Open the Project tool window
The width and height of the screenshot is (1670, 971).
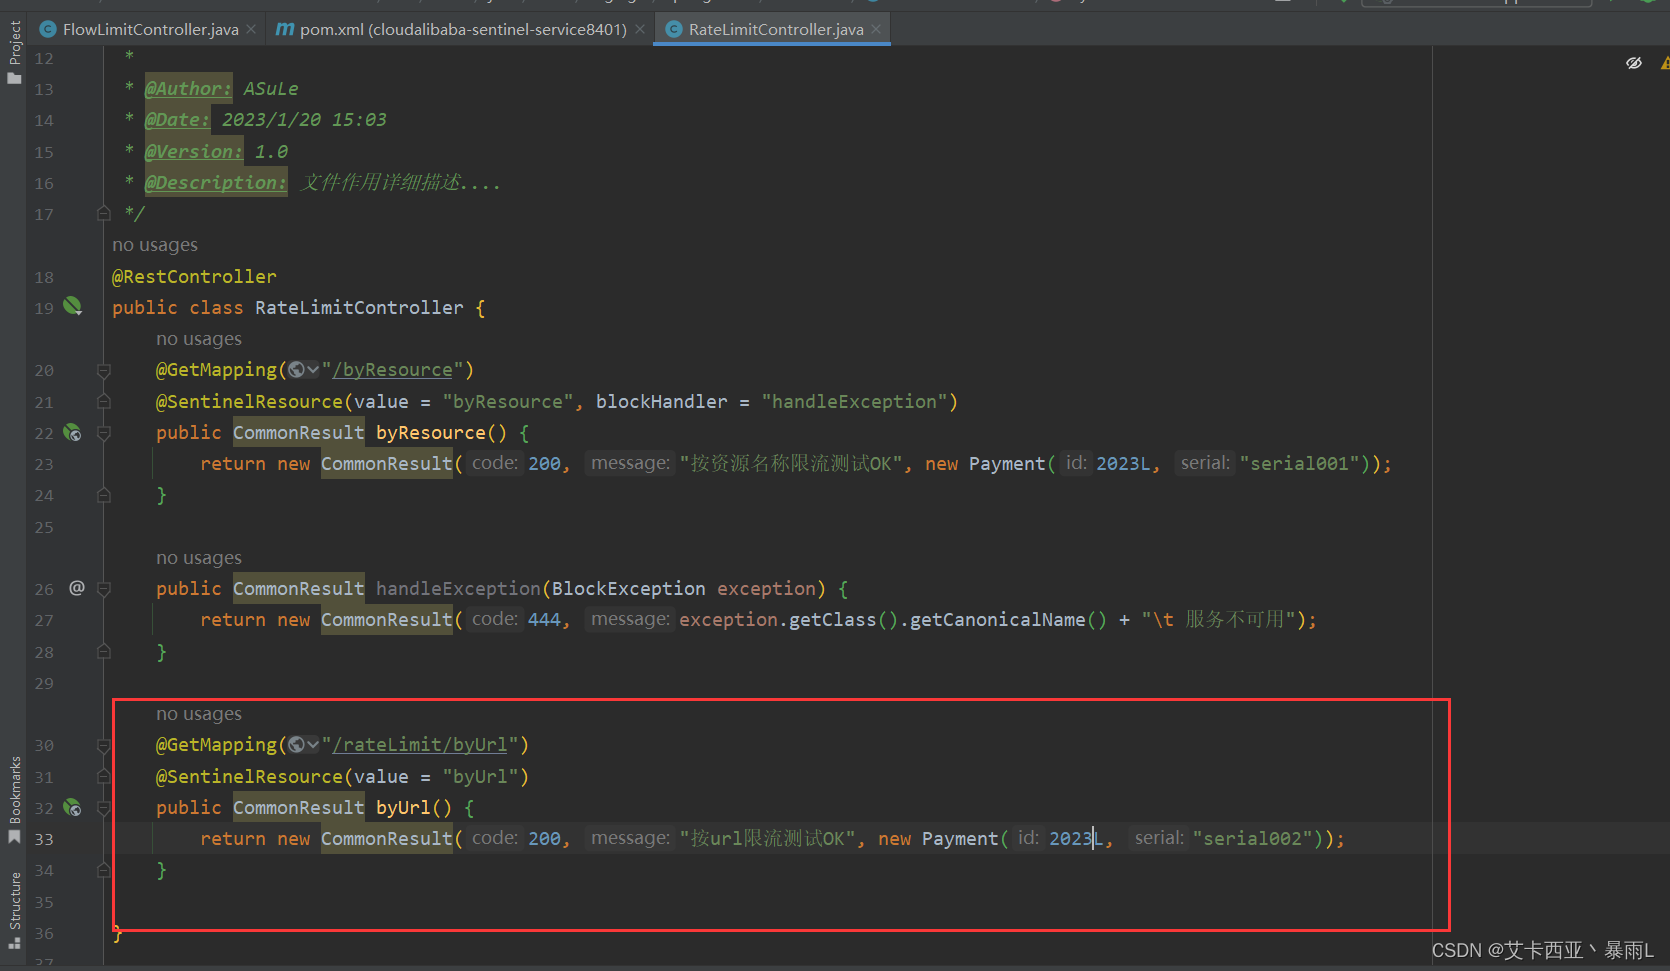pos(14,52)
